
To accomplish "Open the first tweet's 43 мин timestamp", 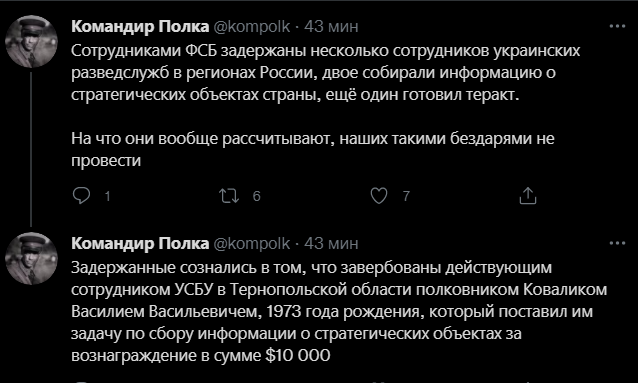I will [331, 26].
